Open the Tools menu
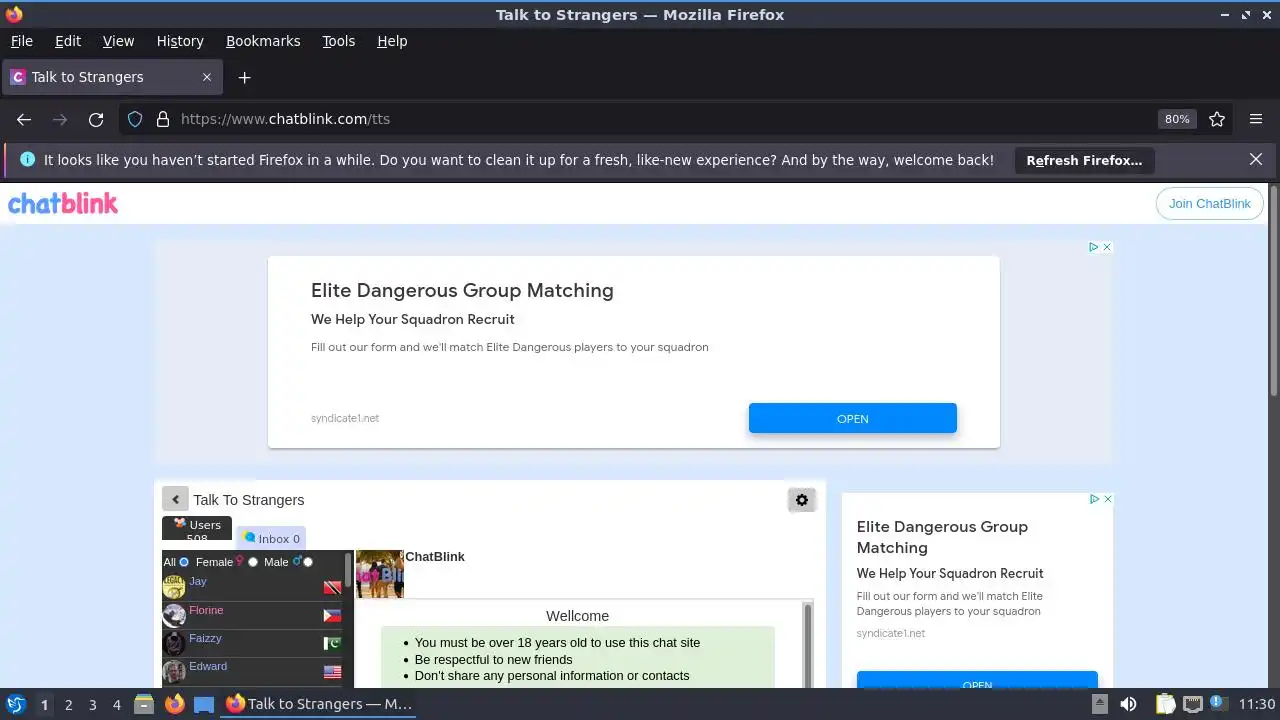Image resolution: width=1280 pixels, height=720 pixels. click(x=339, y=41)
